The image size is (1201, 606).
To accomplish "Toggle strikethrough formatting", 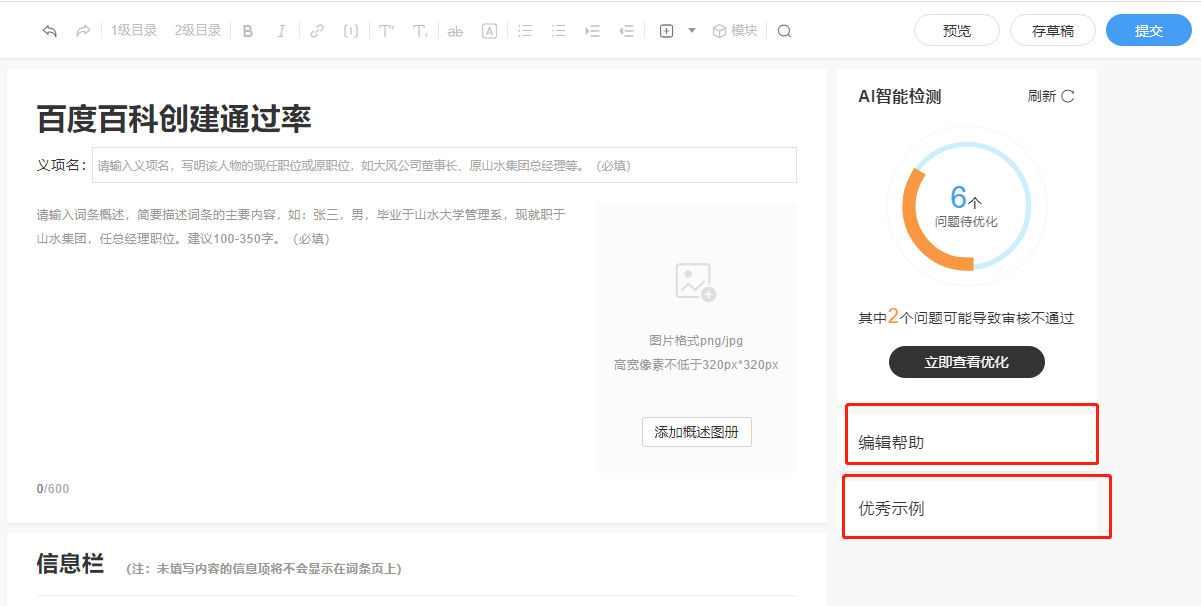I will pyautogui.click(x=455, y=31).
